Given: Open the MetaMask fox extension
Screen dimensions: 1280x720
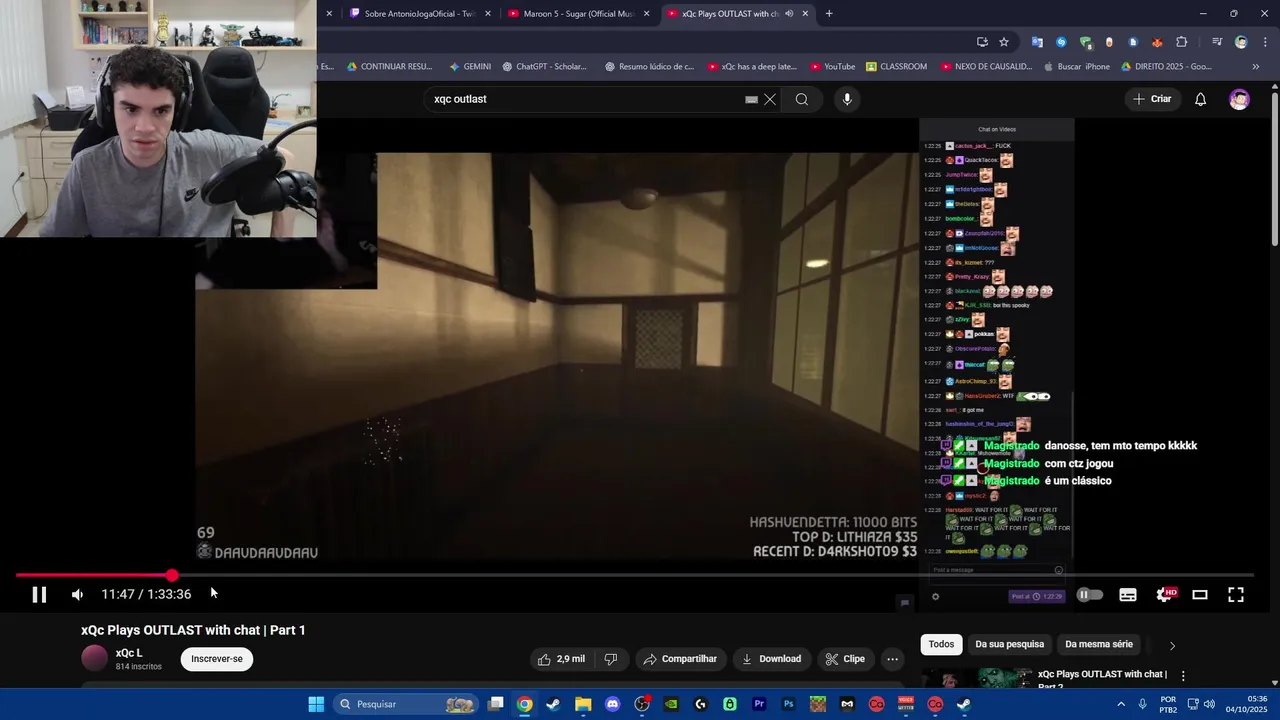Looking at the screenshot, I should (1157, 42).
